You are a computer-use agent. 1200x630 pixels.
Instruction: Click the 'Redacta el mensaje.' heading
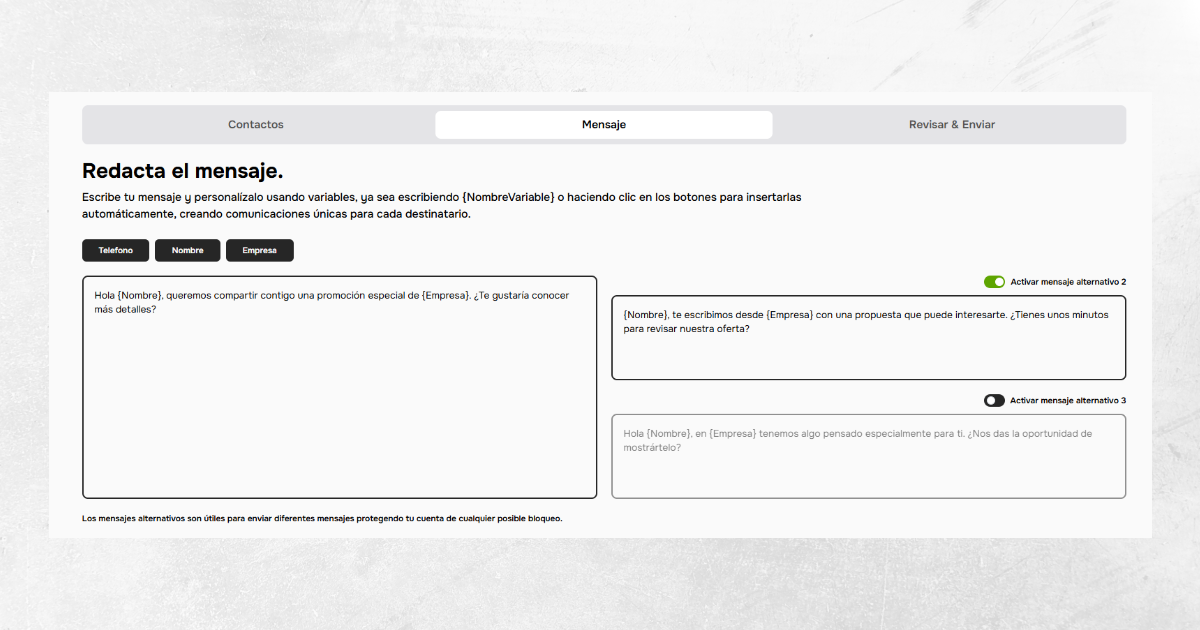click(182, 171)
